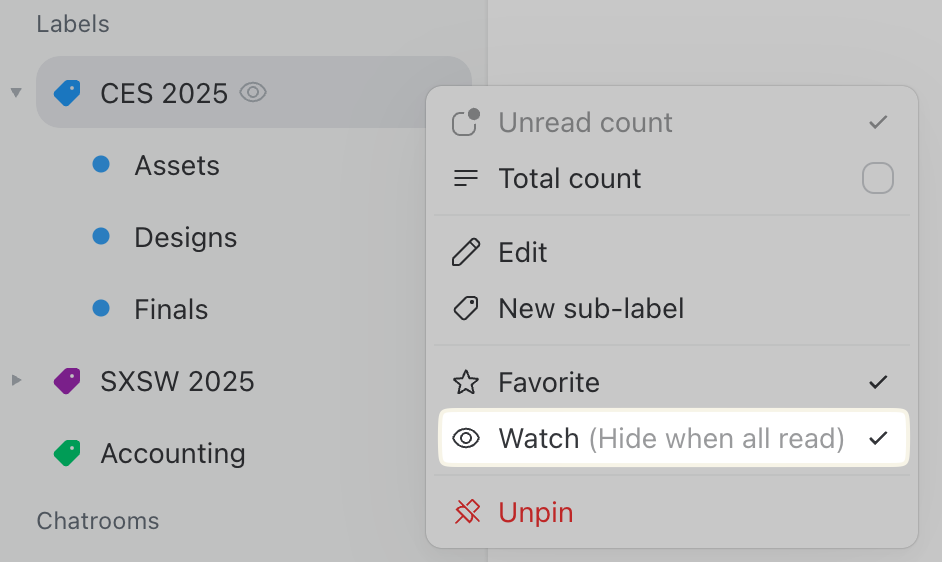
Task: Toggle the Watch checkmark off
Action: (878, 438)
